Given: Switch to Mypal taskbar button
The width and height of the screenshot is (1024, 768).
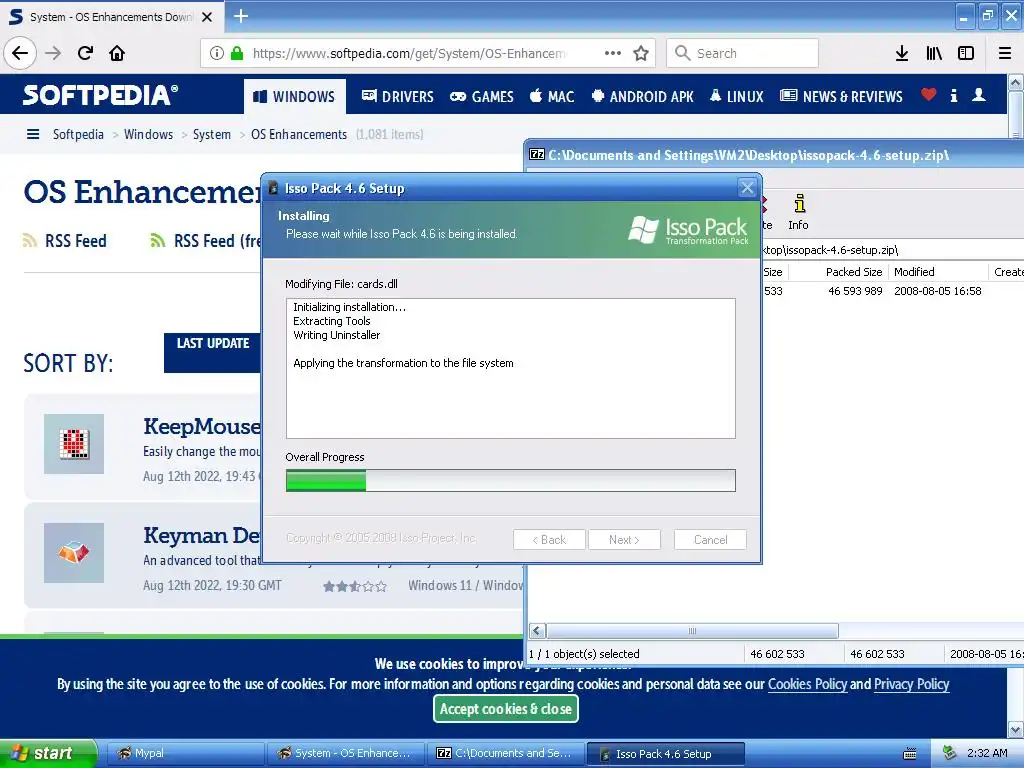Looking at the screenshot, I should (x=185, y=754).
